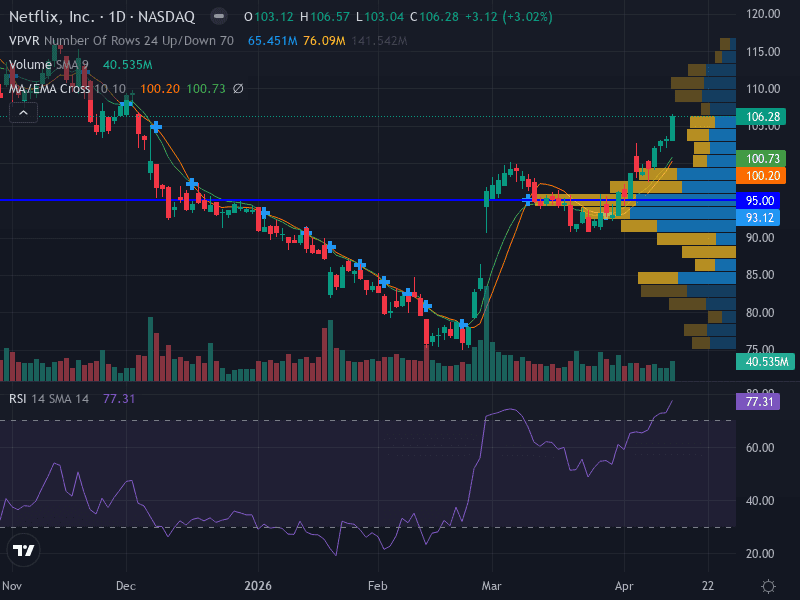This screenshot has height=600, width=800.
Task: Select the MA/EMA Cross legend
Action: [x=67, y=89]
